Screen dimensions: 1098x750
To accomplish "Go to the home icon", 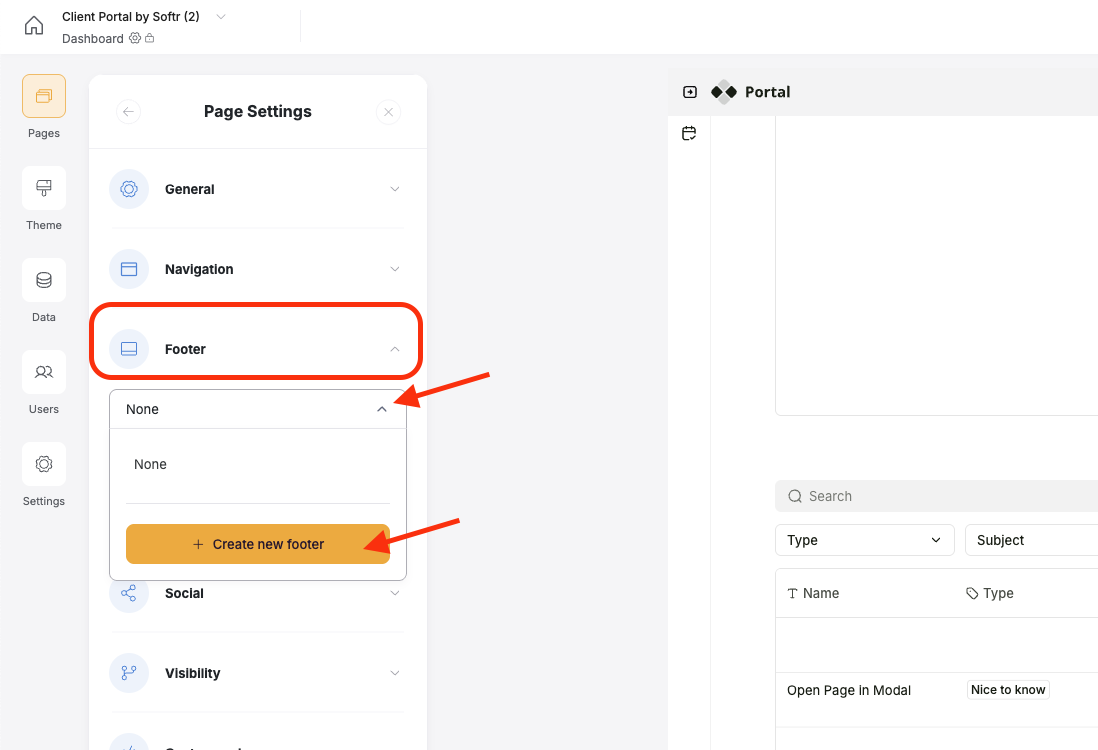I will coord(34,26).
